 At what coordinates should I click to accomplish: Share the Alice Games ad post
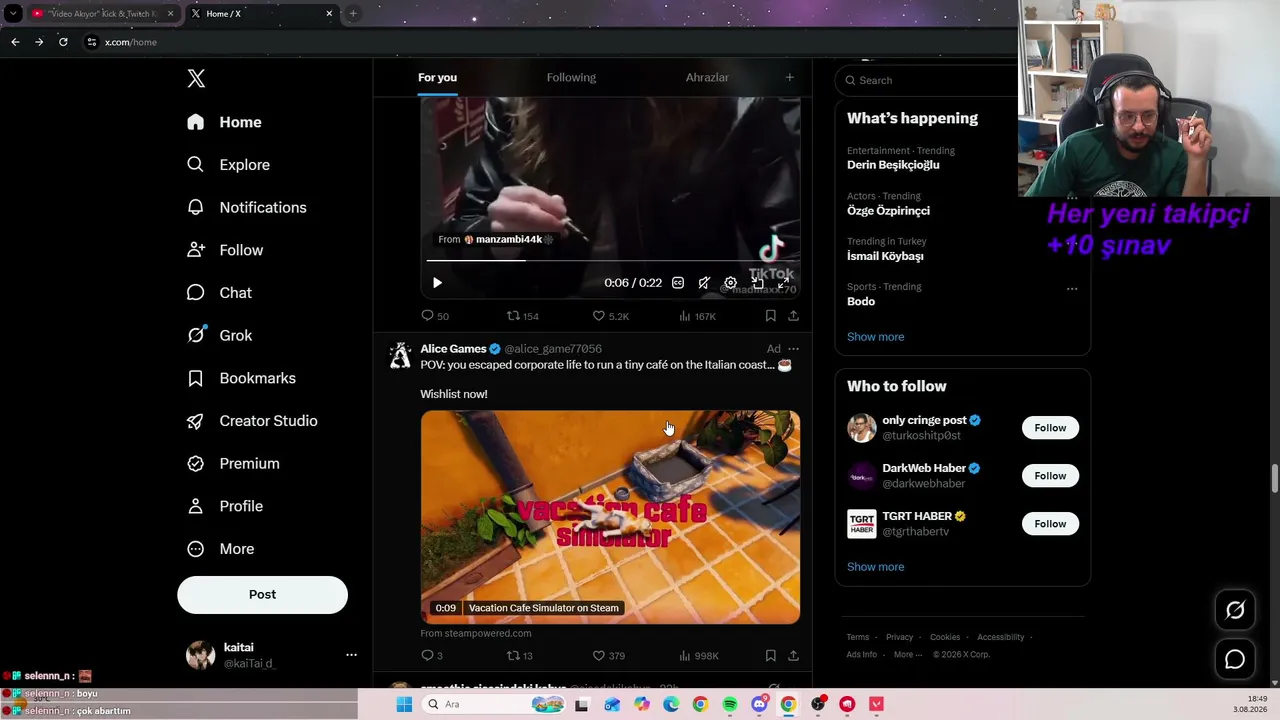pos(793,656)
